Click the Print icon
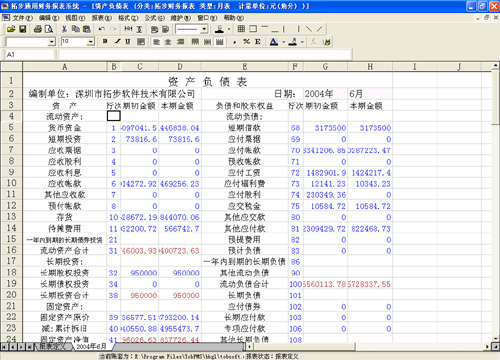The width and height of the screenshot is (500, 360). pos(38,29)
